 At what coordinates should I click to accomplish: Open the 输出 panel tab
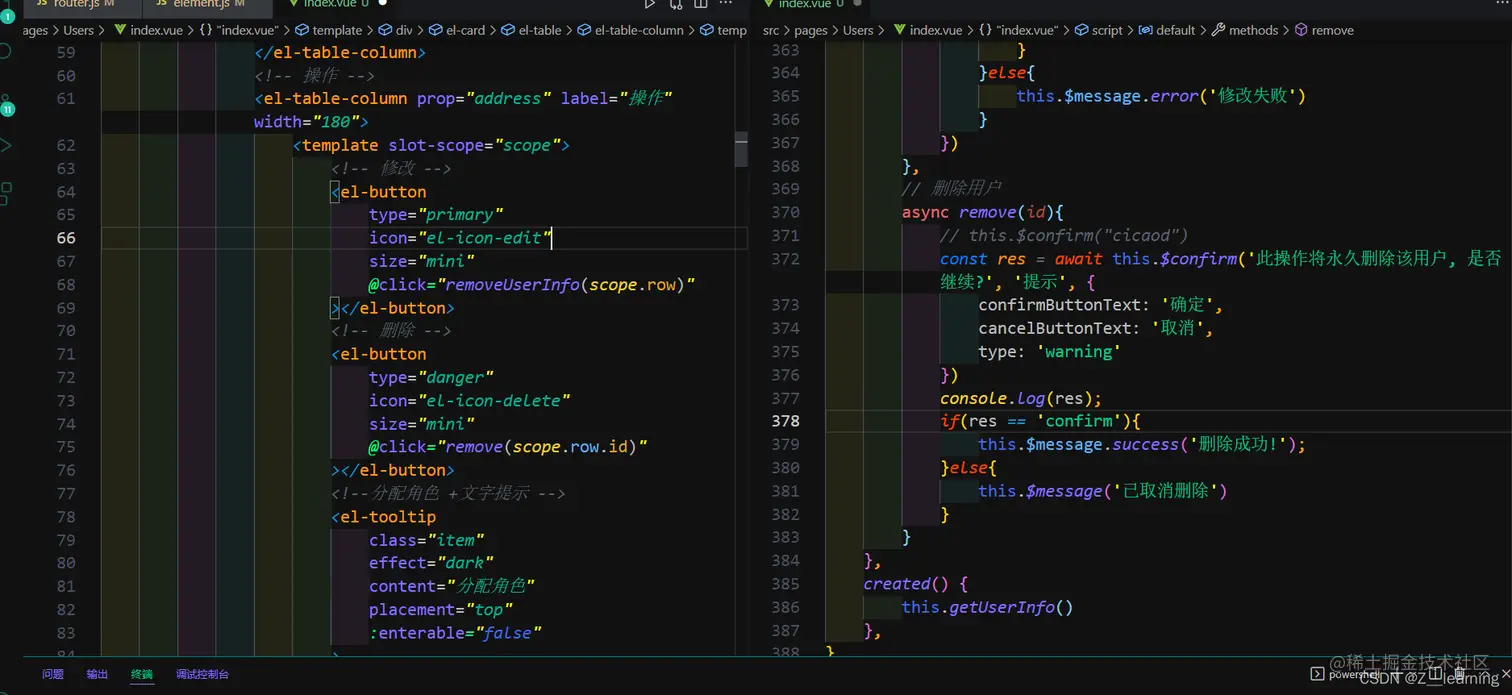97,674
